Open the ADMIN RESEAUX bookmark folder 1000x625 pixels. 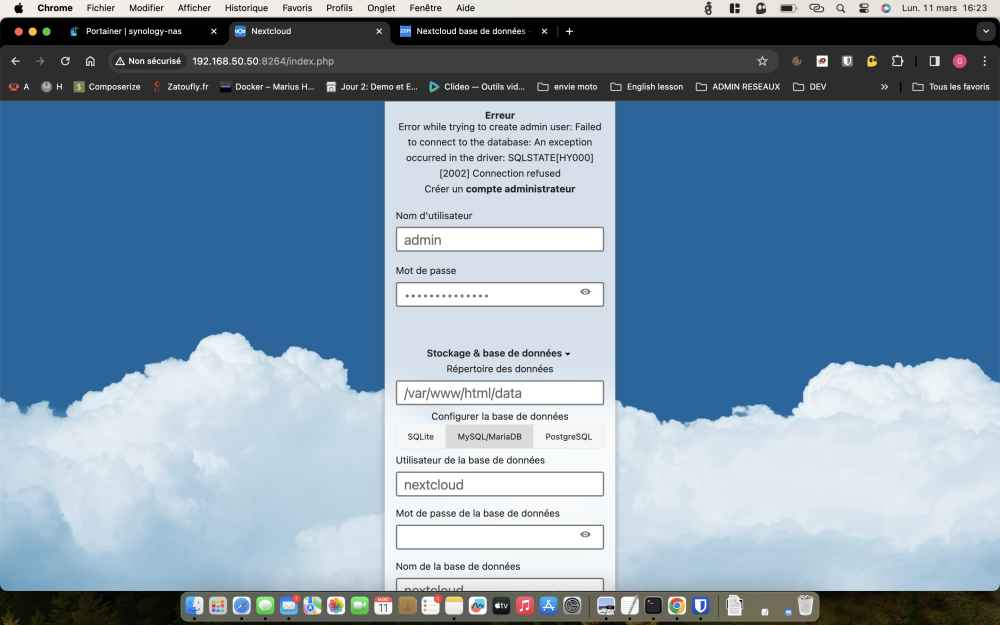pyautogui.click(x=738, y=87)
